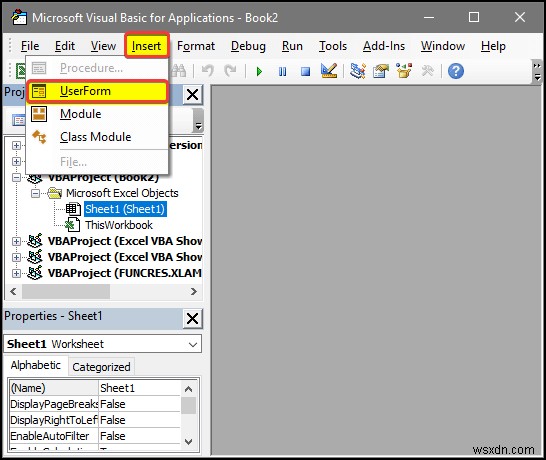The height and width of the screenshot is (460, 546).
Task: Click properties list scroll down arrow
Action: 188,442
